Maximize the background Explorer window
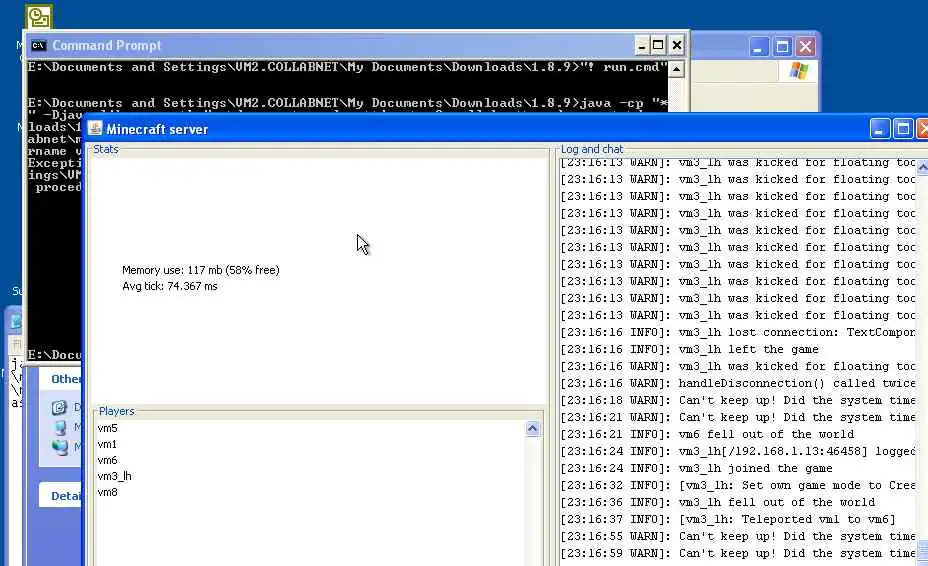Screen dimensions: 928x566 tap(782, 47)
